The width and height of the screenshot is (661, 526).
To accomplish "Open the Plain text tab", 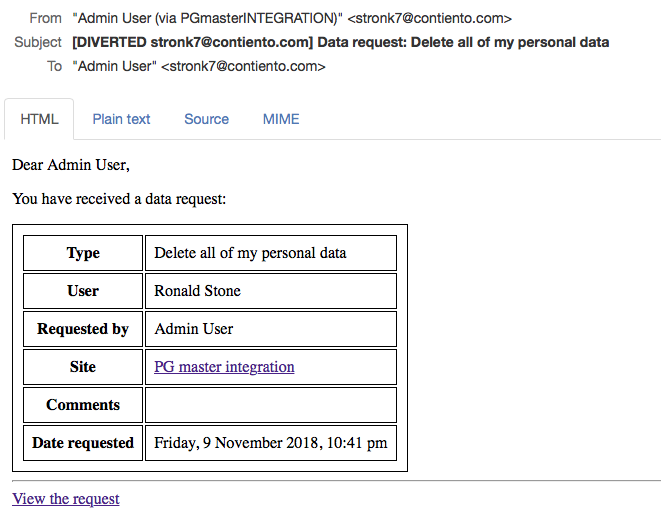I will 121,119.
